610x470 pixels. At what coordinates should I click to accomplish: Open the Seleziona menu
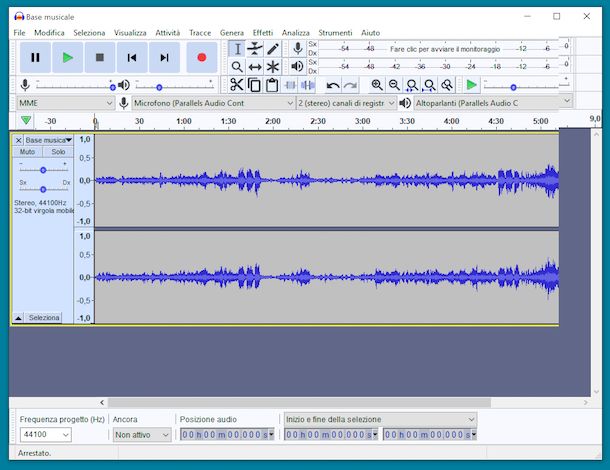[89, 33]
